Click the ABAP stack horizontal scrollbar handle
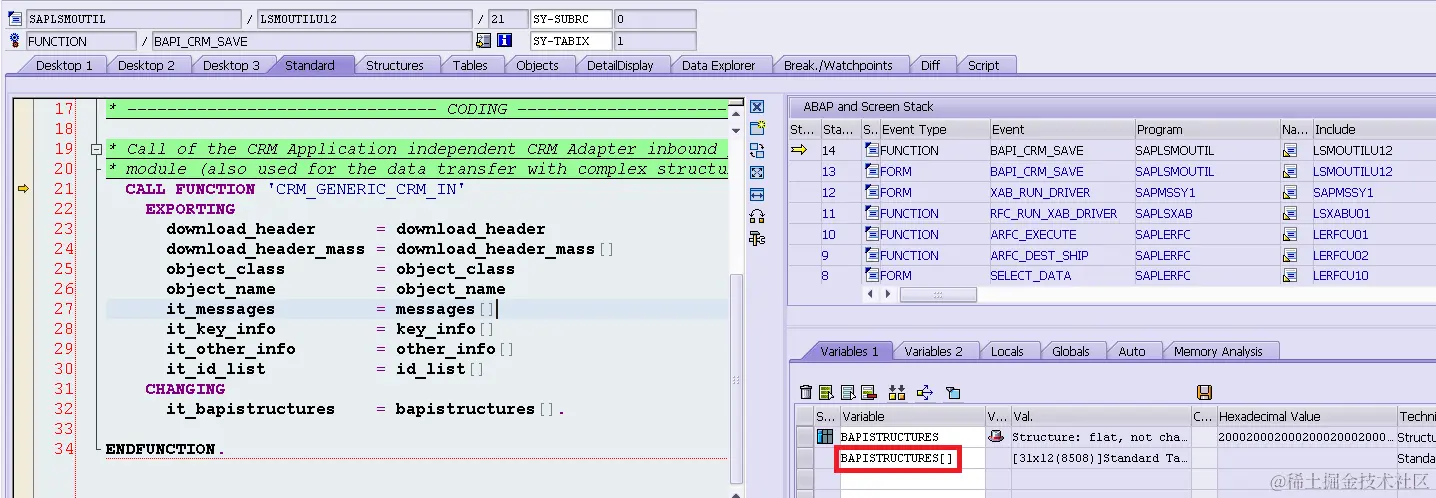Viewport: 1436px width, 498px height. click(x=938, y=295)
